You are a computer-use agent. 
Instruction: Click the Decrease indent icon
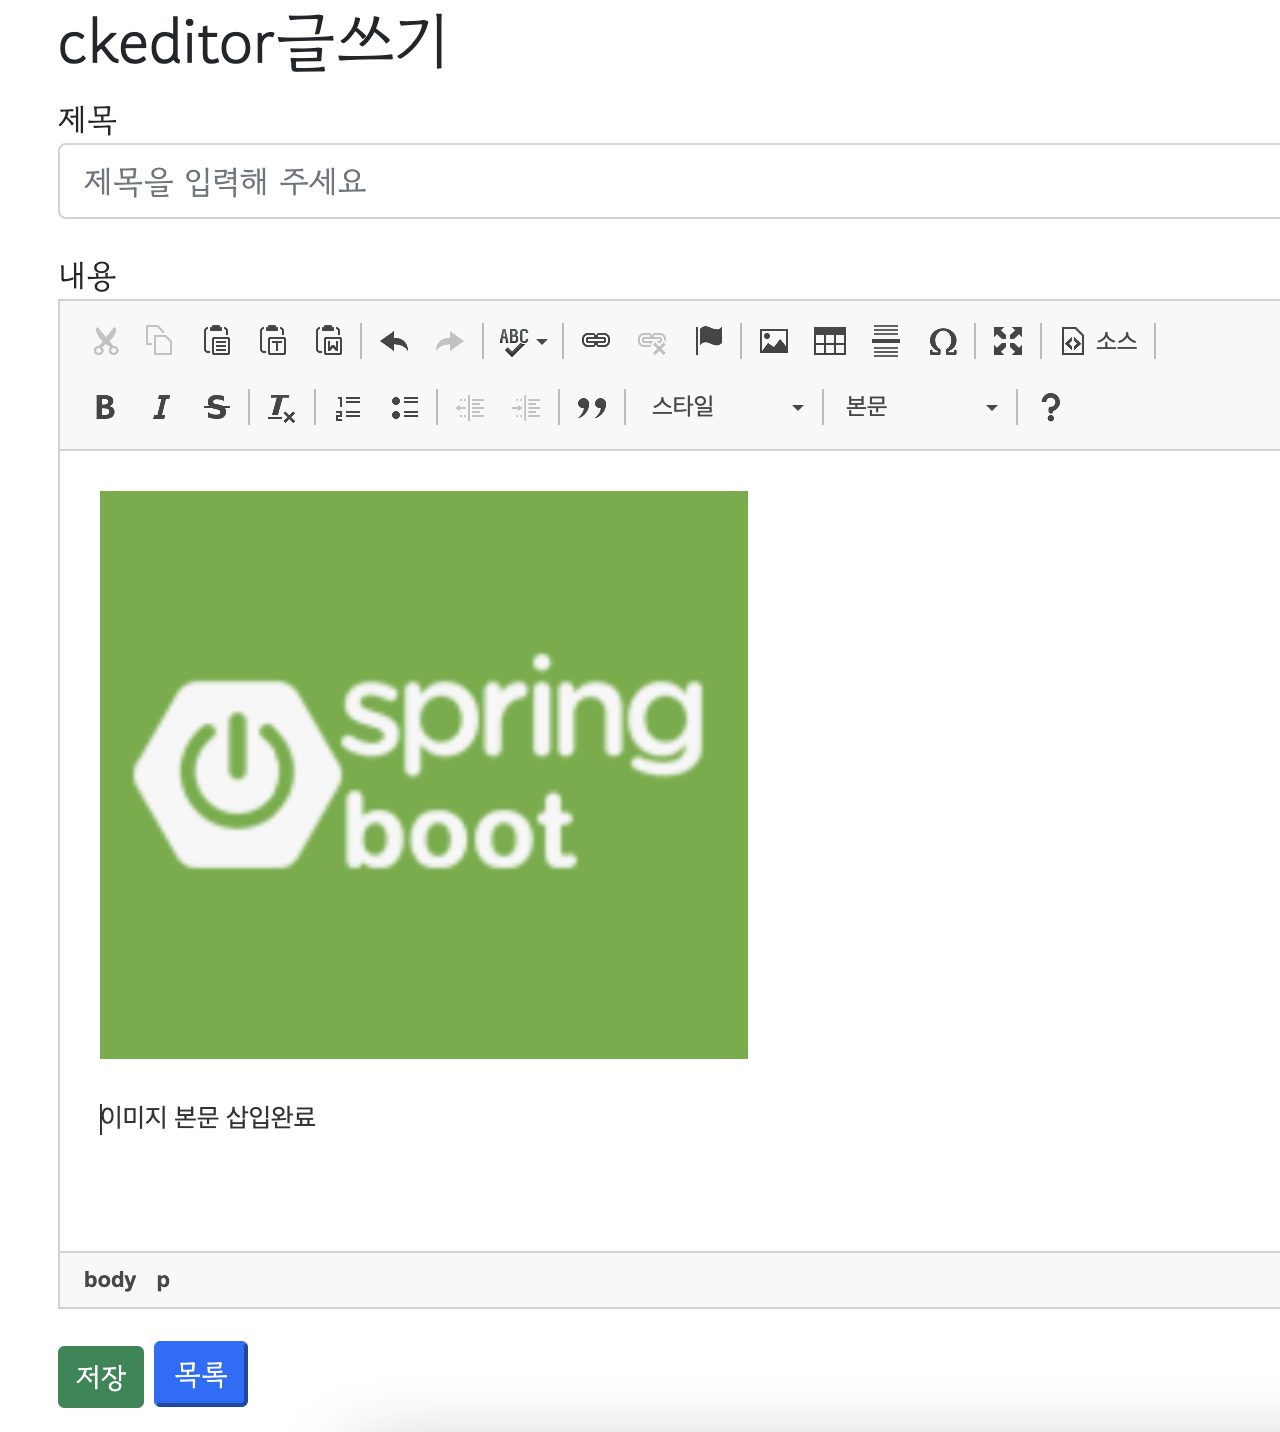[x=470, y=407]
